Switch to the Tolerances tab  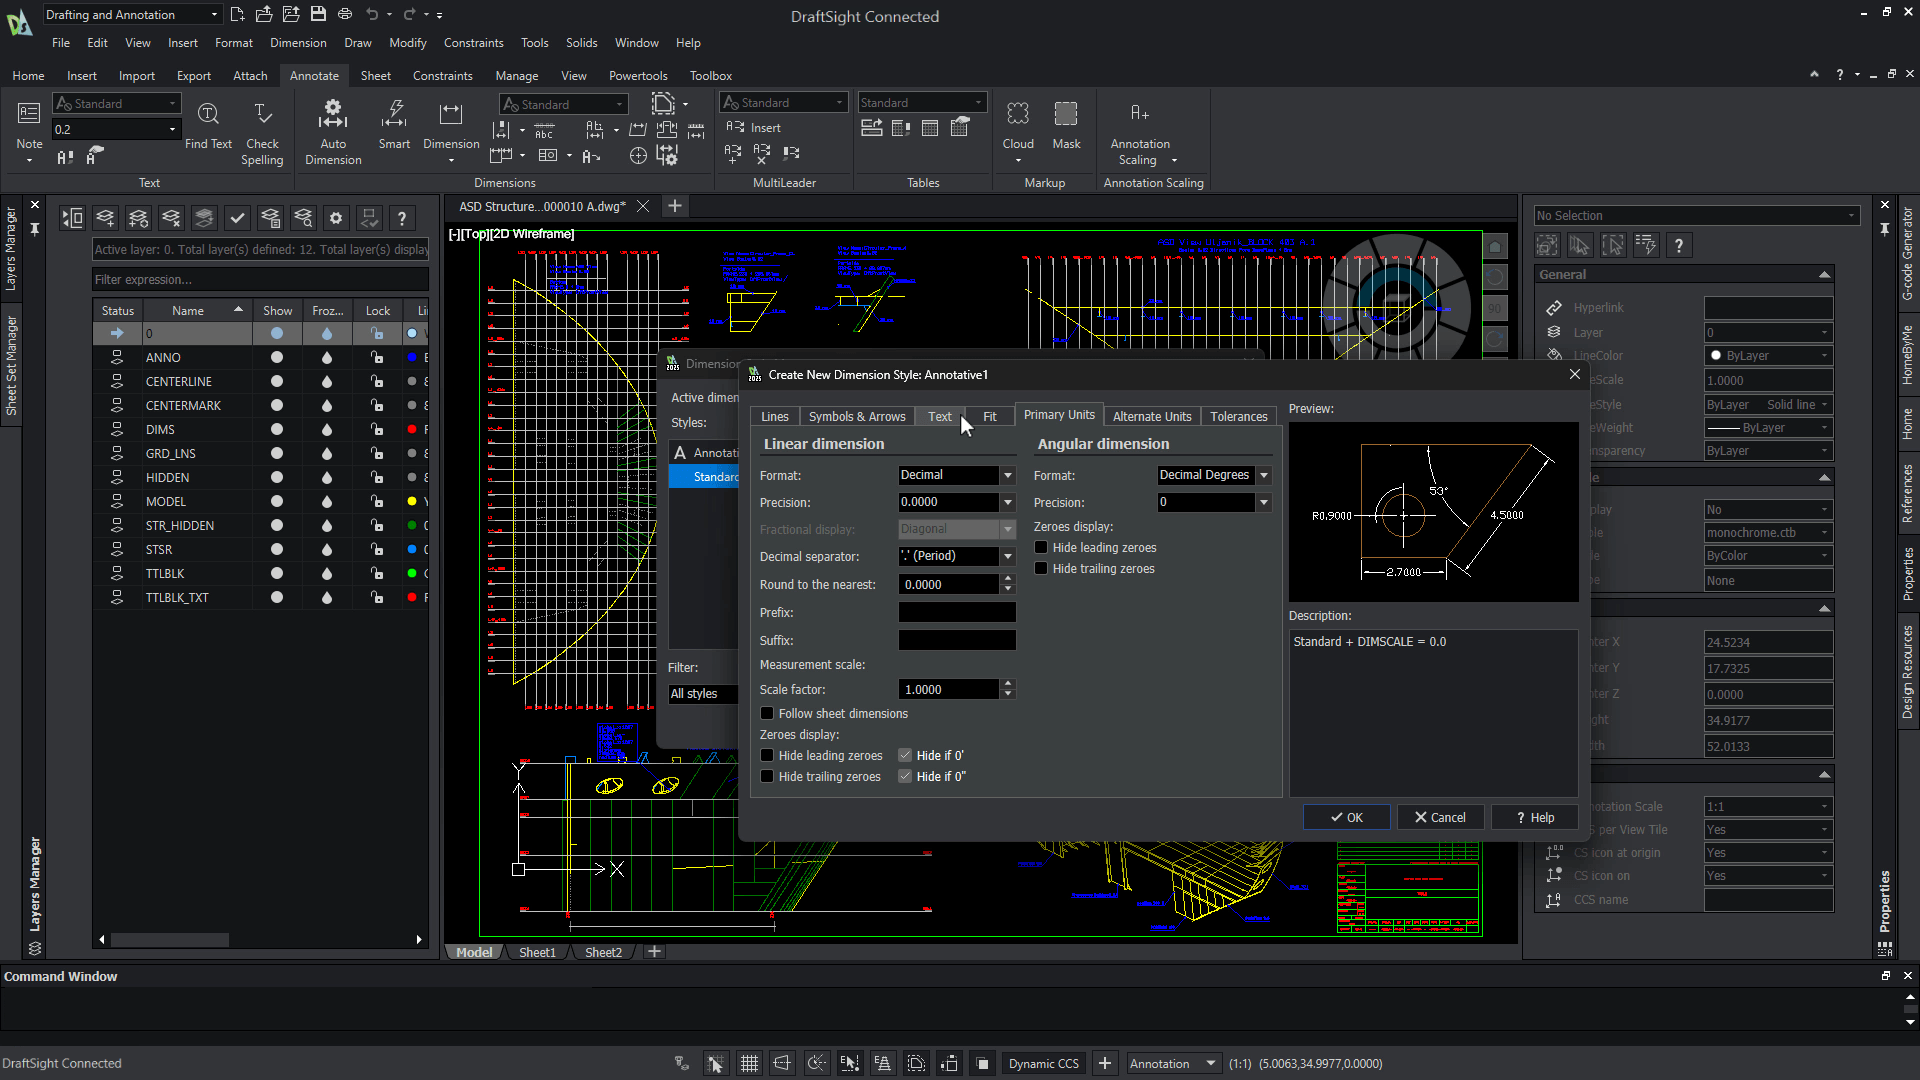pos(1238,417)
